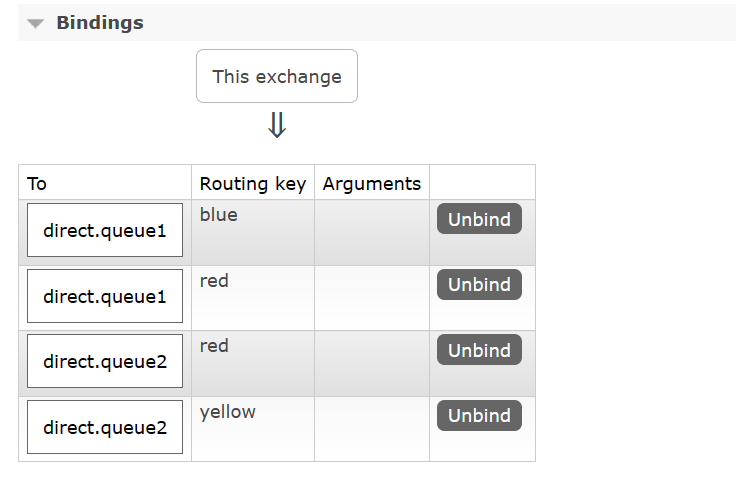Open direct.queue1 in the blue binding row
Viewport: 736px width, 480px height.
pyautogui.click(x=105, y=231)
